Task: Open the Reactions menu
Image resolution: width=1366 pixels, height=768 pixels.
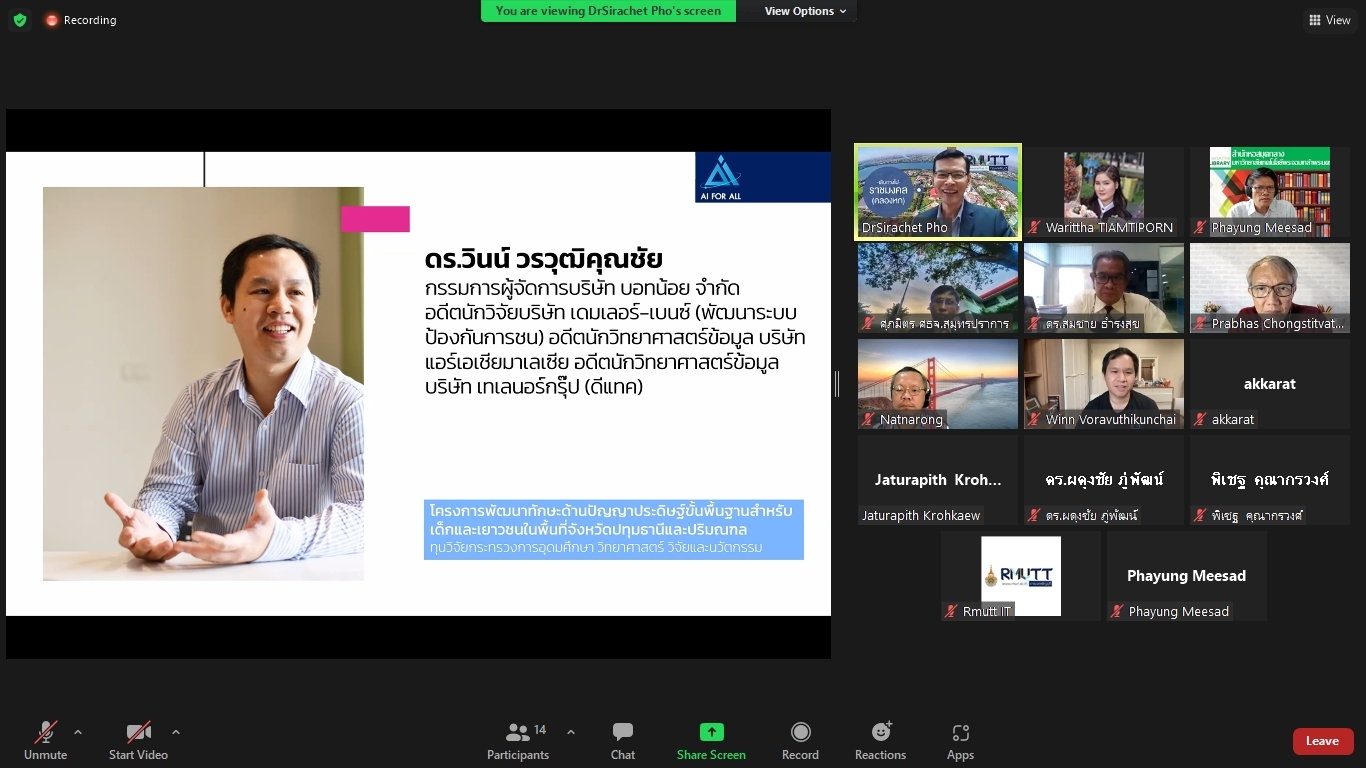Action: 880,741
